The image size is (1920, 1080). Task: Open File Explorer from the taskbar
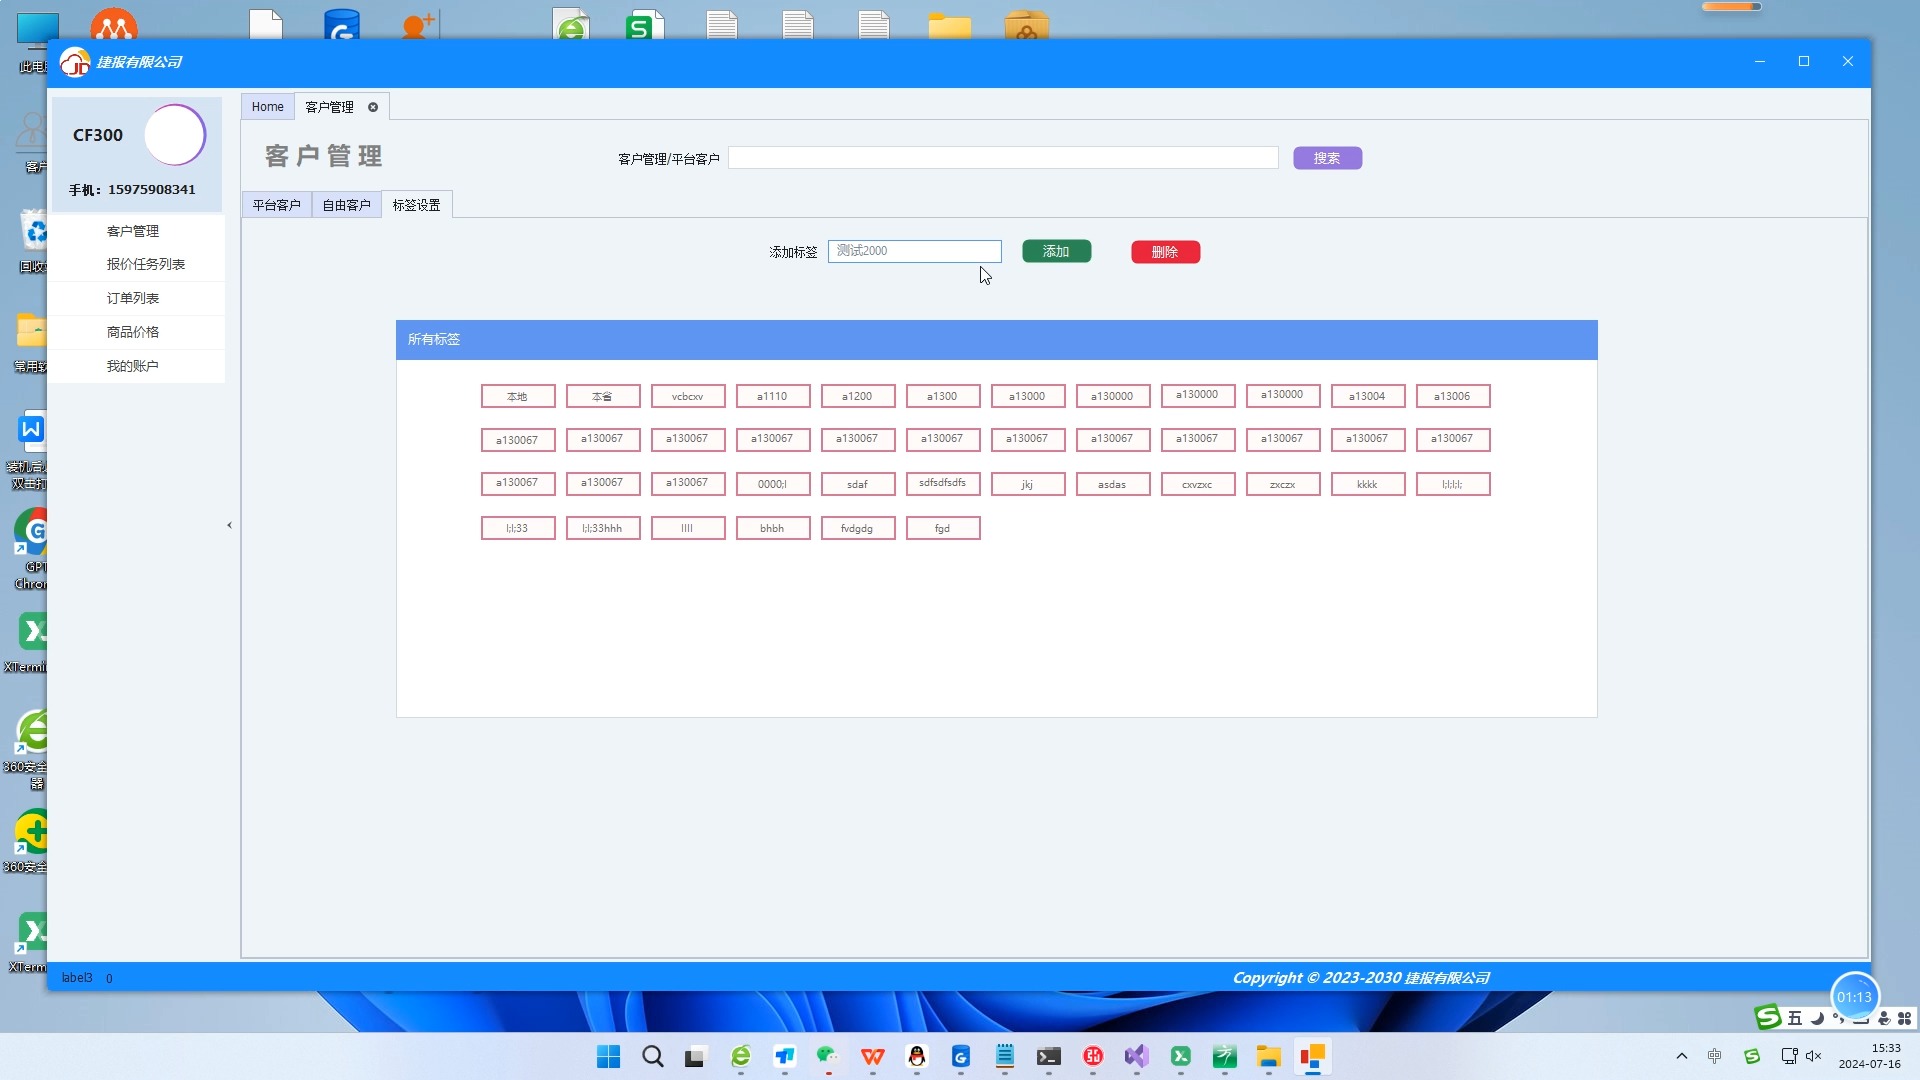1268,1056
